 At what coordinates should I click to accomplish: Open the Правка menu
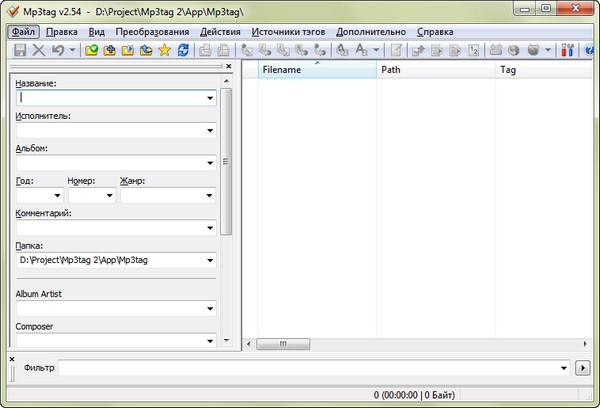[62, 32]
